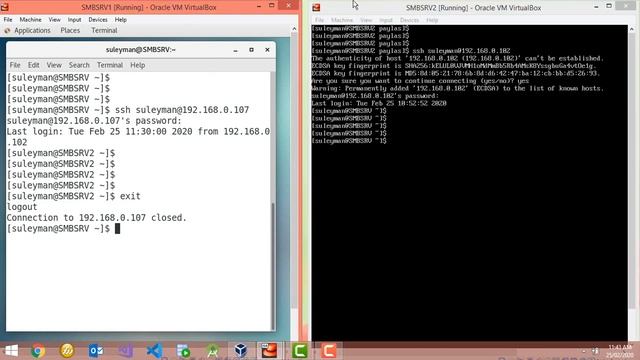Click the ECDSA SHA256 fingerprint line in SMBSRV2

click(454, 66)
